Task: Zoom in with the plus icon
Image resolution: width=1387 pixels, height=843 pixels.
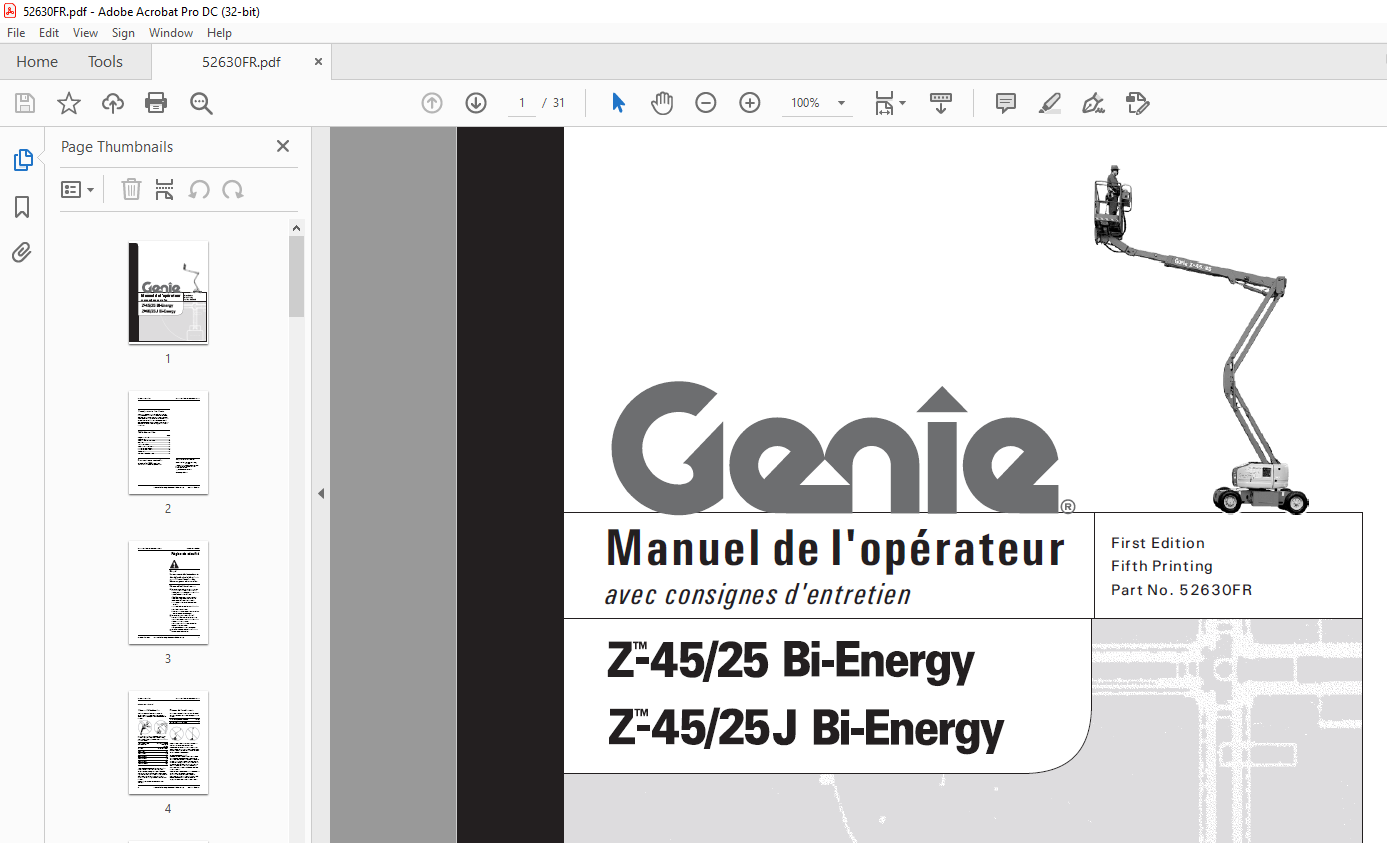Action: [x=750, y=103]
